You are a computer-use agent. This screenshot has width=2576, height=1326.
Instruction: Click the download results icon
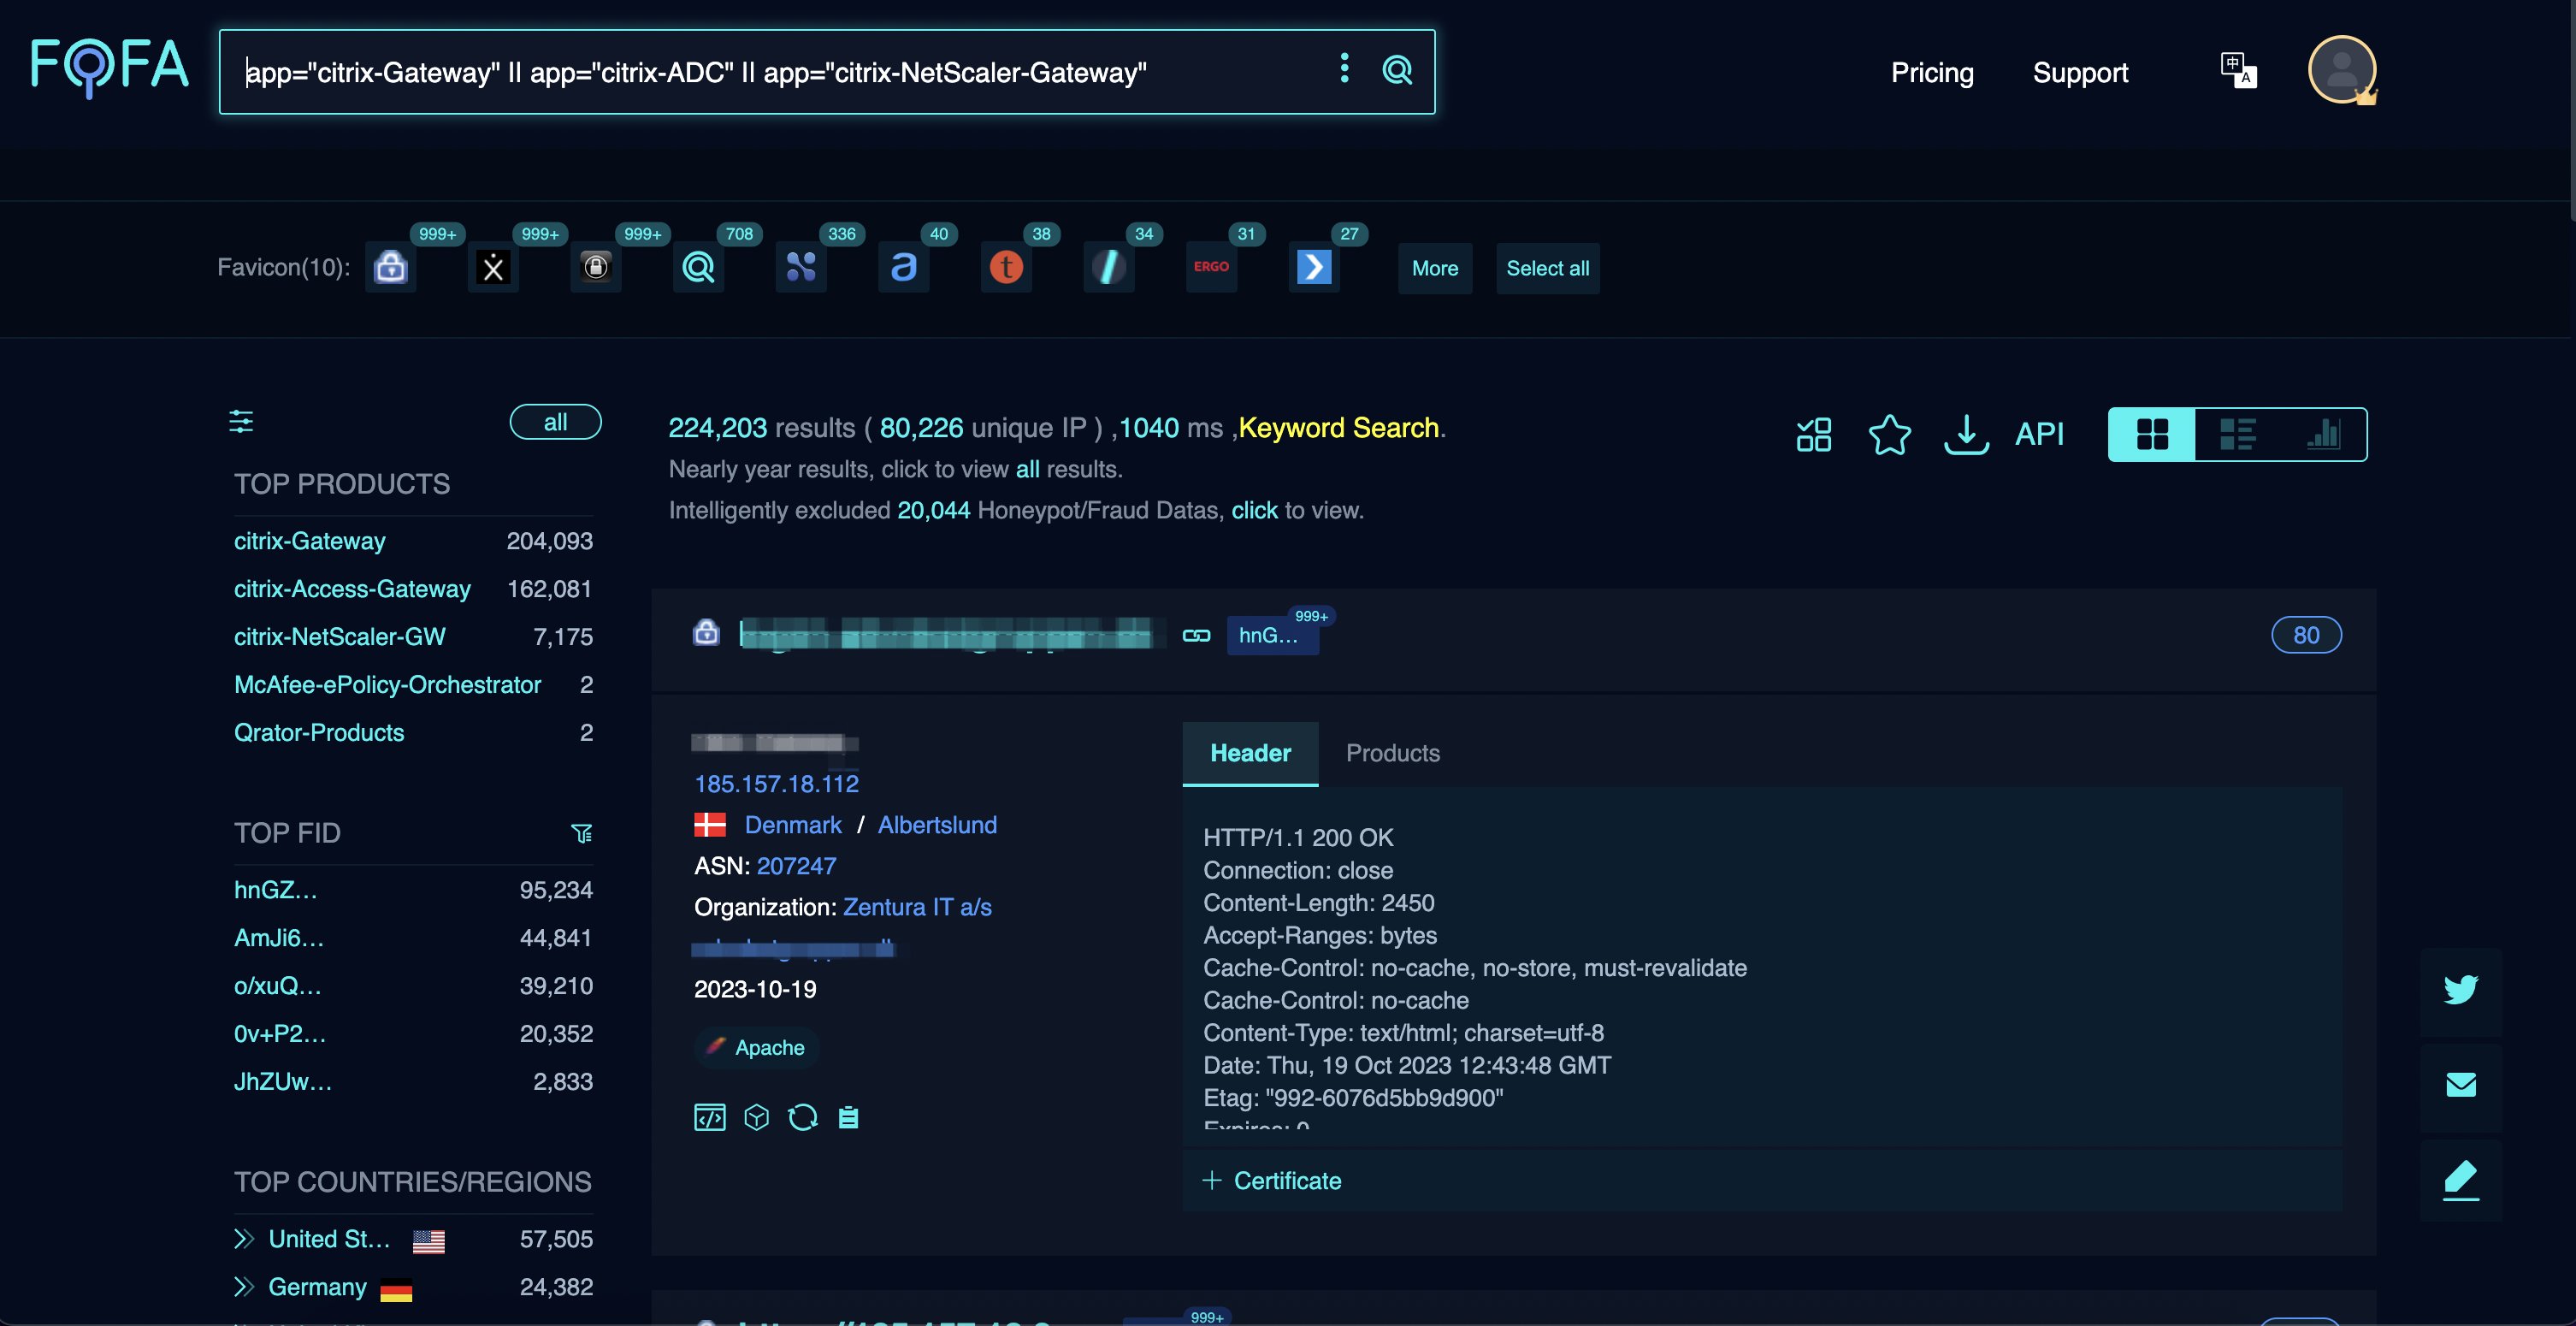[1966, 434]
